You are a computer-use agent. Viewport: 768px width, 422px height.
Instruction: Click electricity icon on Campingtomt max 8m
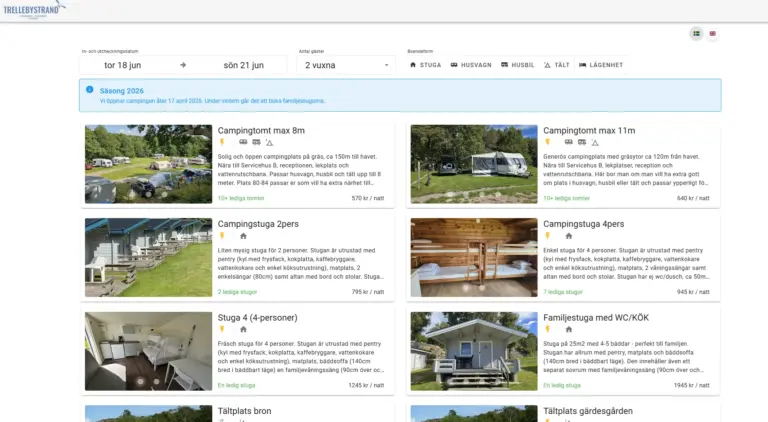tap(222, 142)
